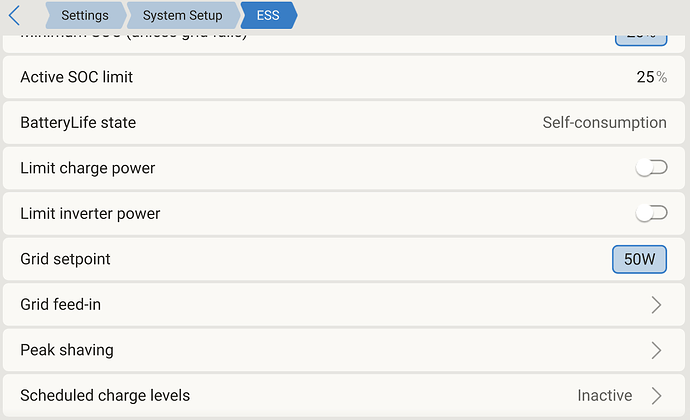The height and width of the screenshot is (420, 690).
Task: Click the Limit charge power label
Action: pyautogui.click(x=88, y=168)
